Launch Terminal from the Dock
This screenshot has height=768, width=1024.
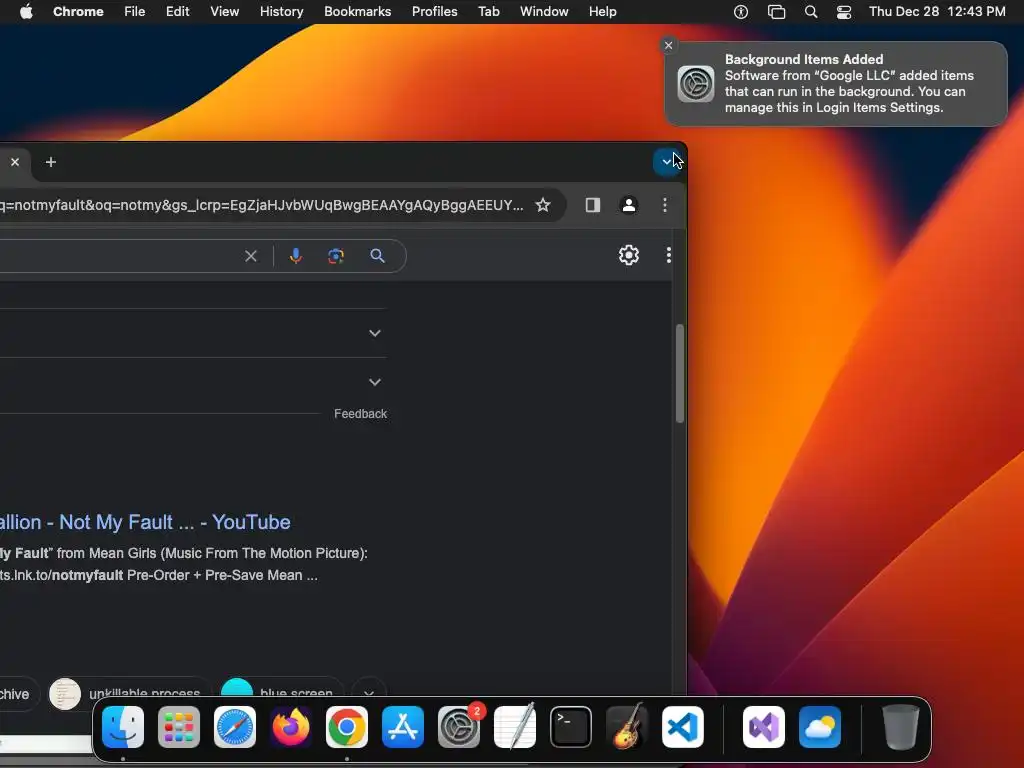click(x=571, y=727)
